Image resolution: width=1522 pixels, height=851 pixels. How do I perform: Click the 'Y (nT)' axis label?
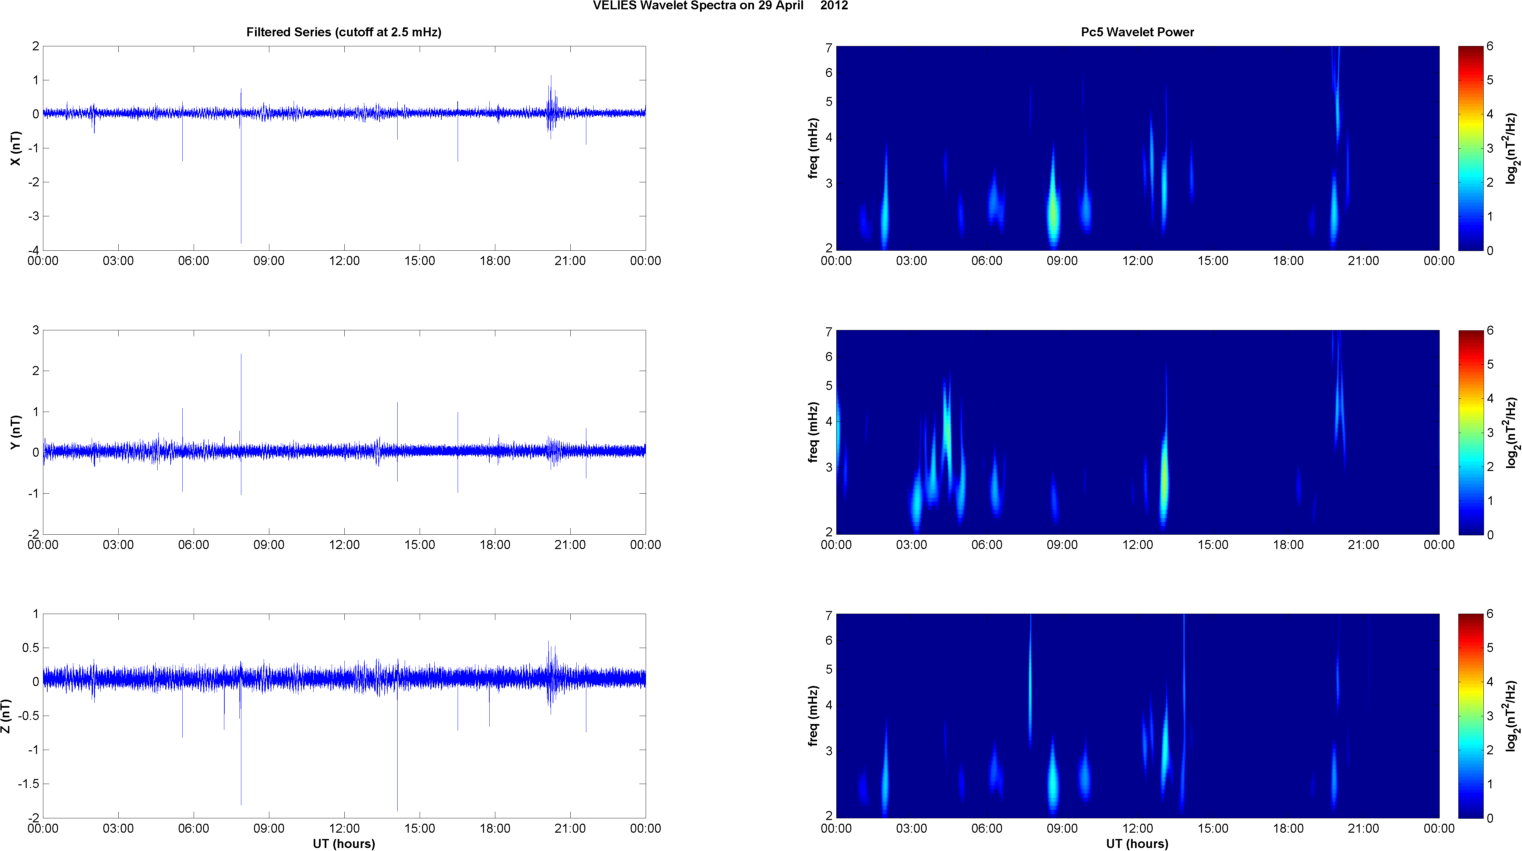pyautogui.click(x=15, y=432)
